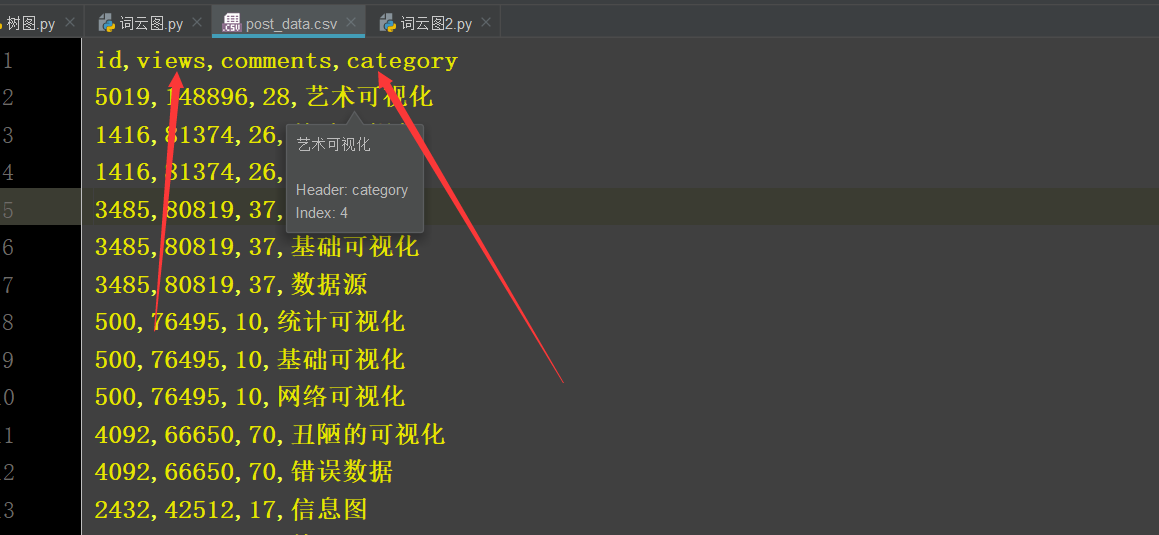The width and height of the screenshot is (1159, 535).
Task: Click '艺术可视化' text inside the tooltip popup
Action: (x=333, y=144)
